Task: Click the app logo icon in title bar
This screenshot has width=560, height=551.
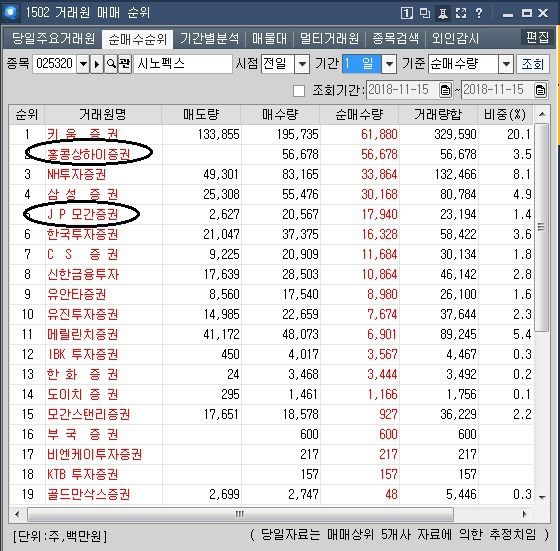Action: tap(10, 12)
